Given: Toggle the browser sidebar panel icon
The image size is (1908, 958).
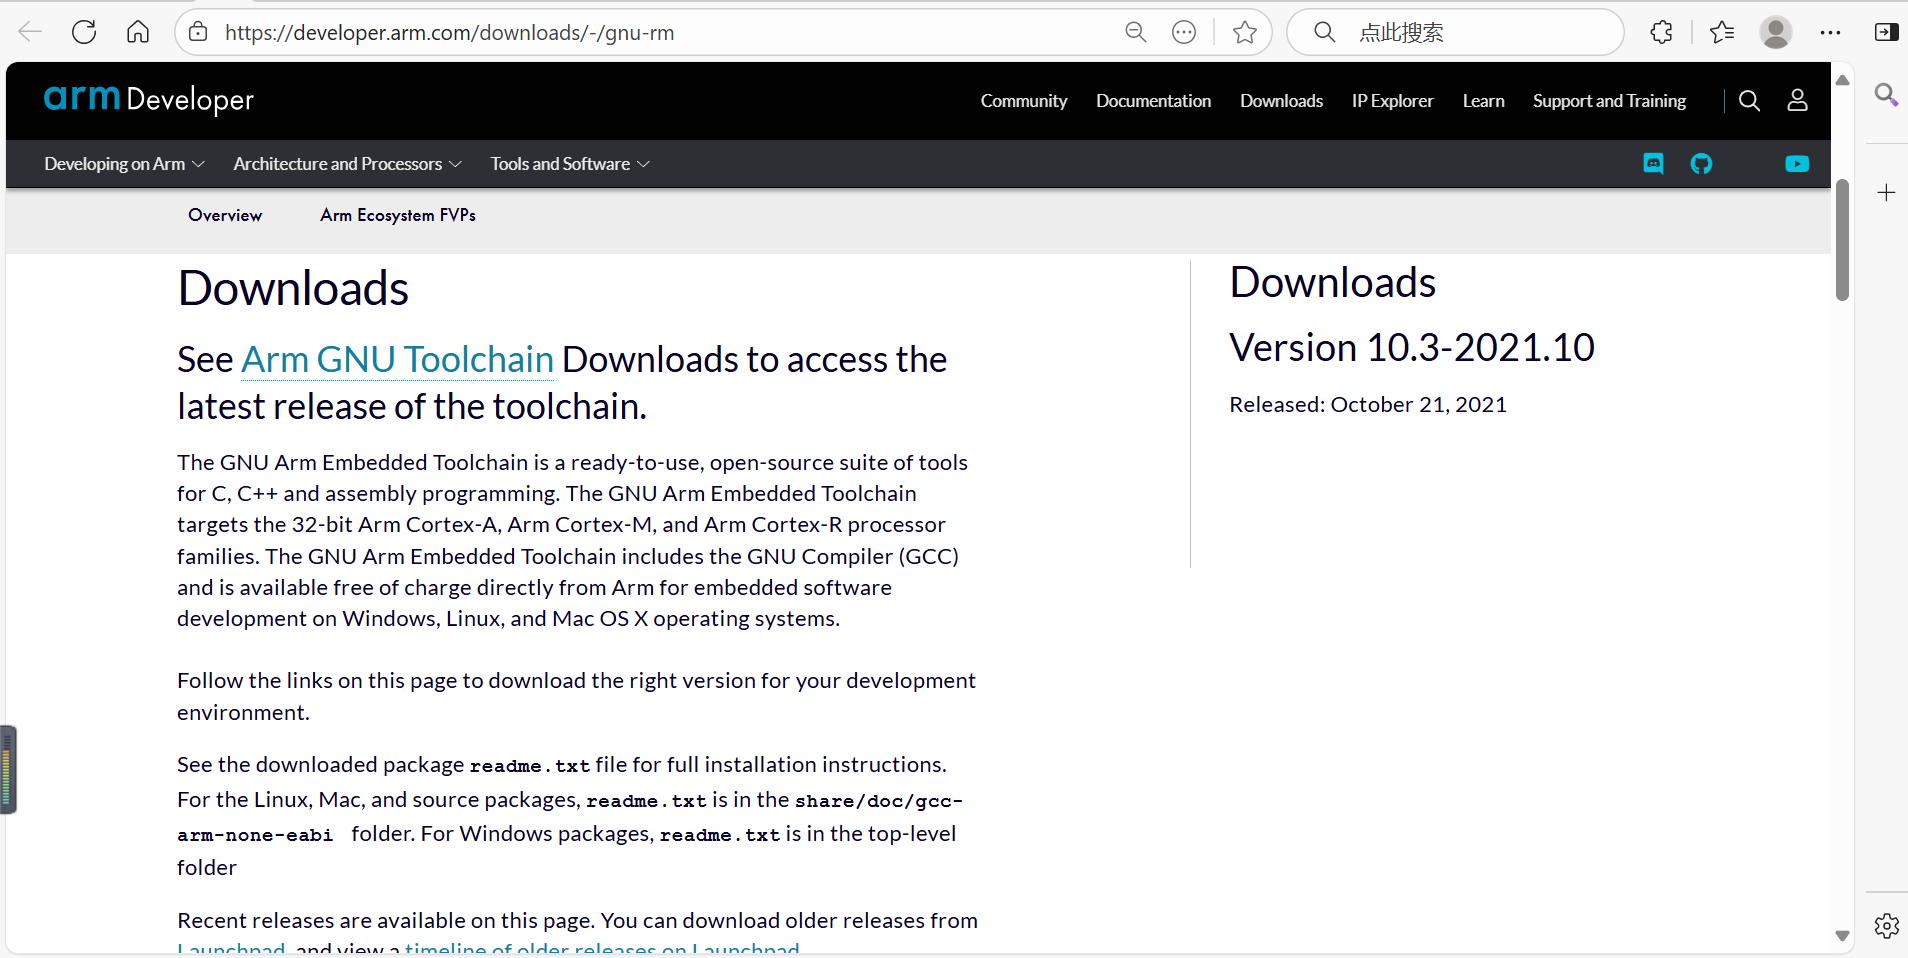Looking at the screenshot, I should click(1886, 32).
